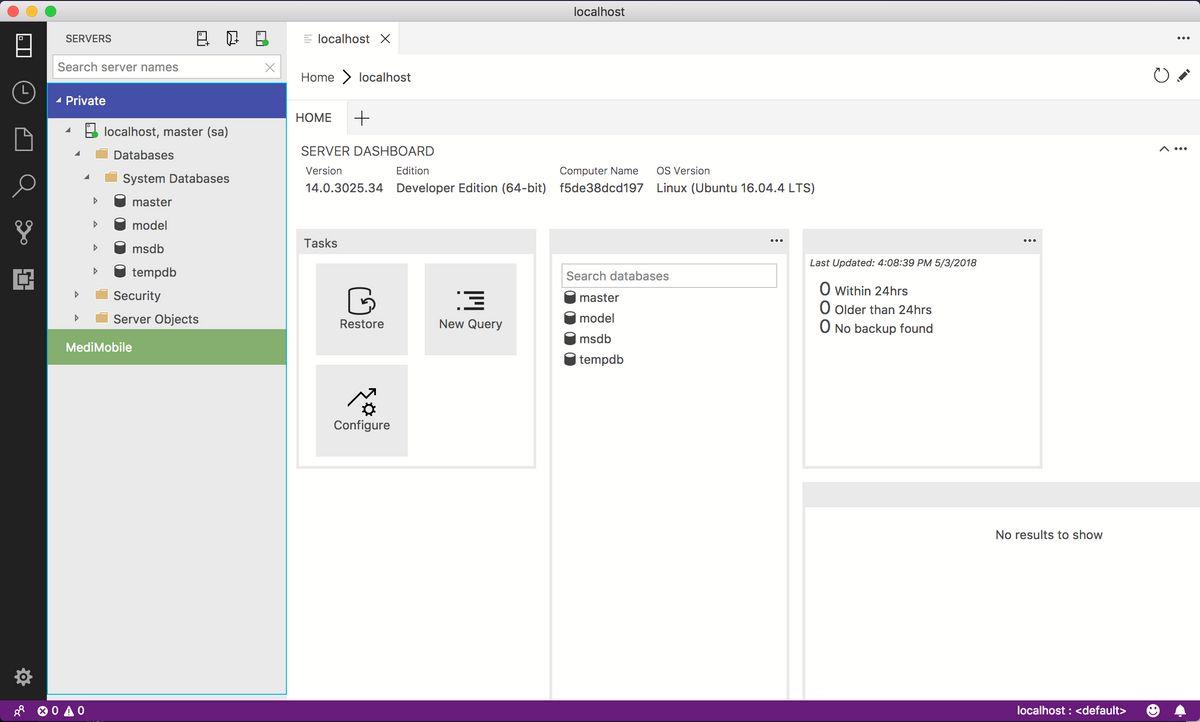Close the localhost tab
This screenshot has height=722, width=1200.
pyautogui.click(x=385, y=39)
